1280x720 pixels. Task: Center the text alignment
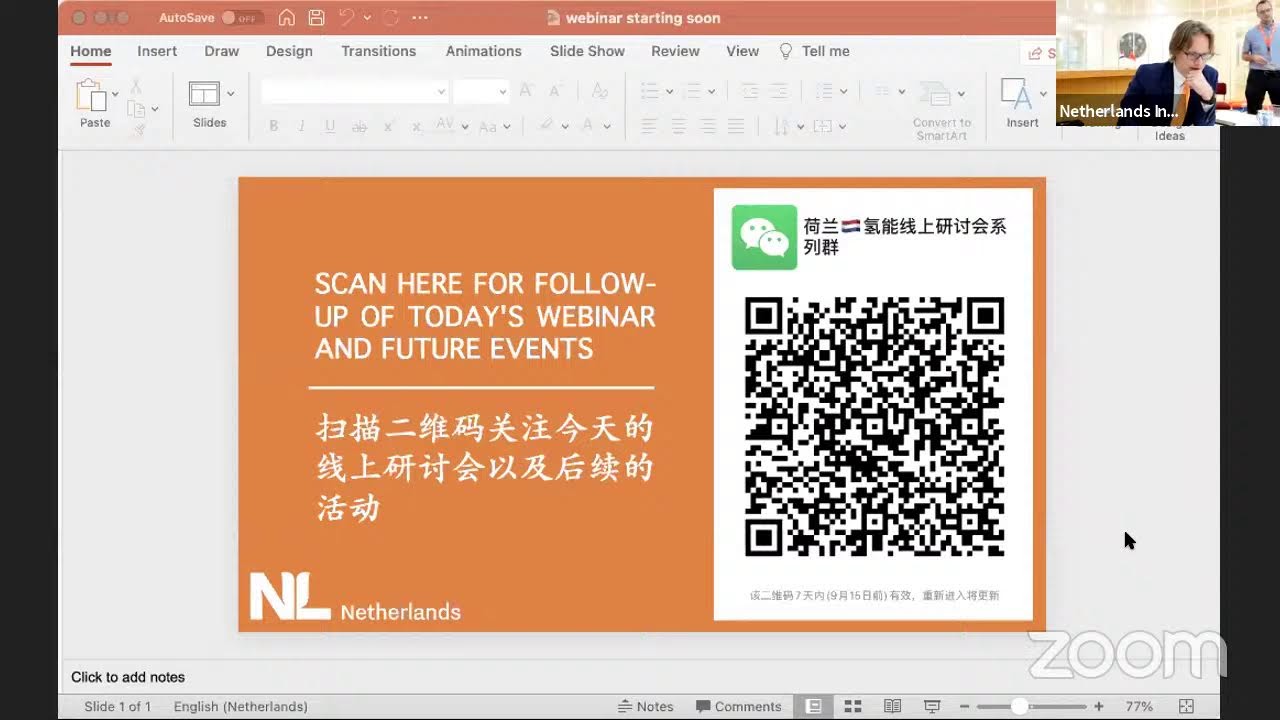click(x=679, y=126)
